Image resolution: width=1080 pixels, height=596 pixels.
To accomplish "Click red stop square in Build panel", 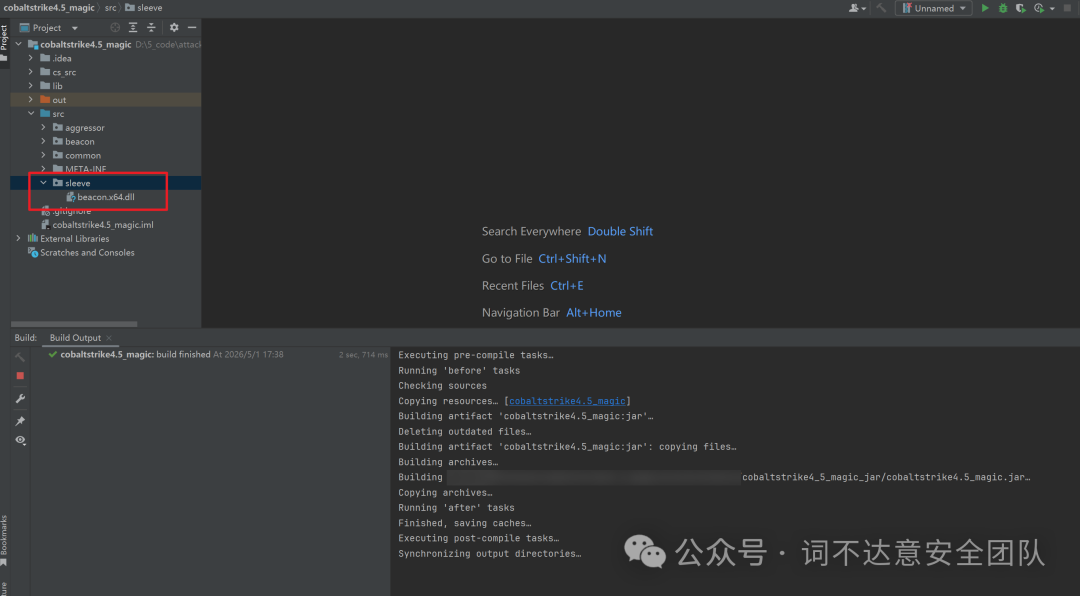I will [x=20, y=376].
